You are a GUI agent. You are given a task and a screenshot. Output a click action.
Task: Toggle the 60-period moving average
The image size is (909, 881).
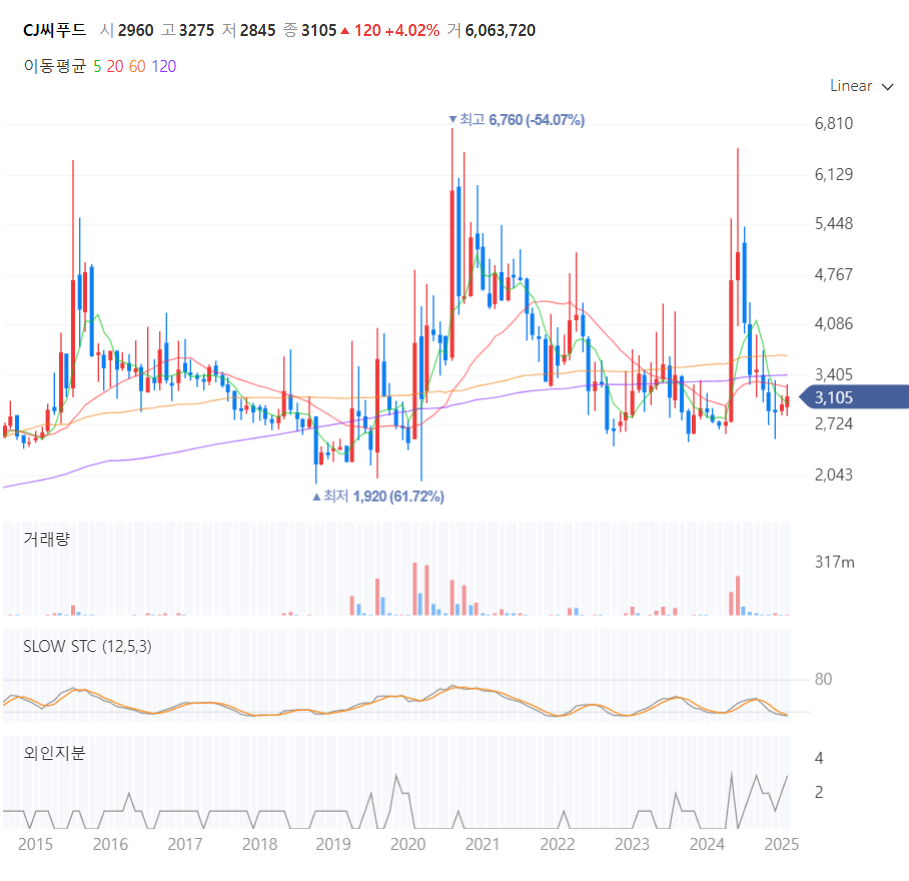tap(137, 67)
